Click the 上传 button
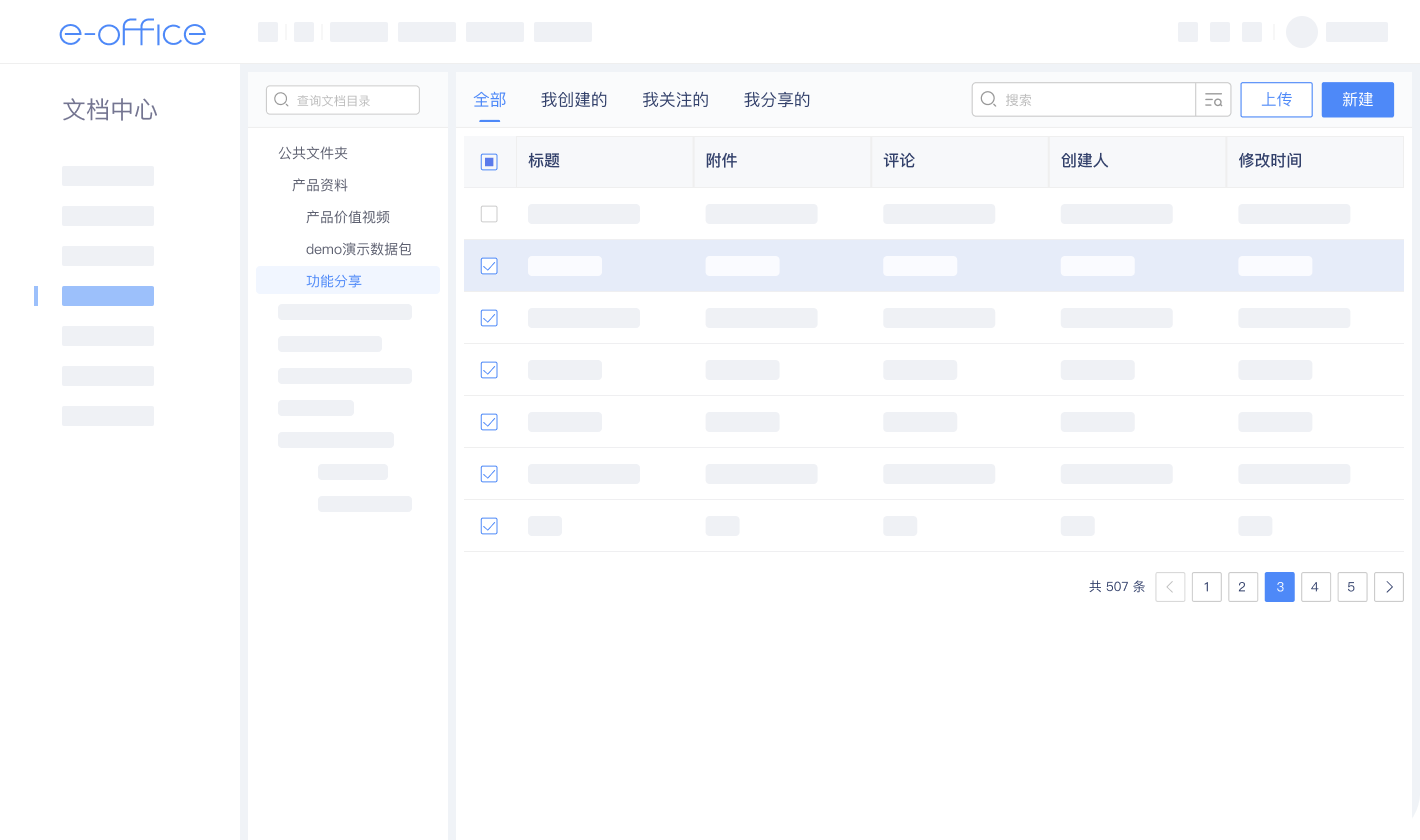 coord(1277,100)
